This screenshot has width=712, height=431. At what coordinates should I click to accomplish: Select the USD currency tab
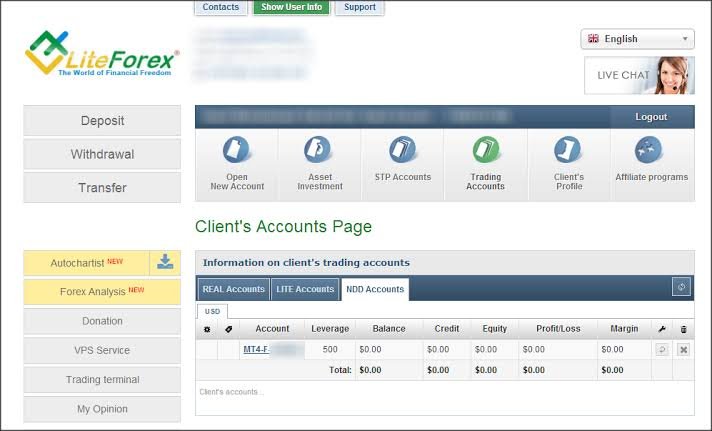212,312
